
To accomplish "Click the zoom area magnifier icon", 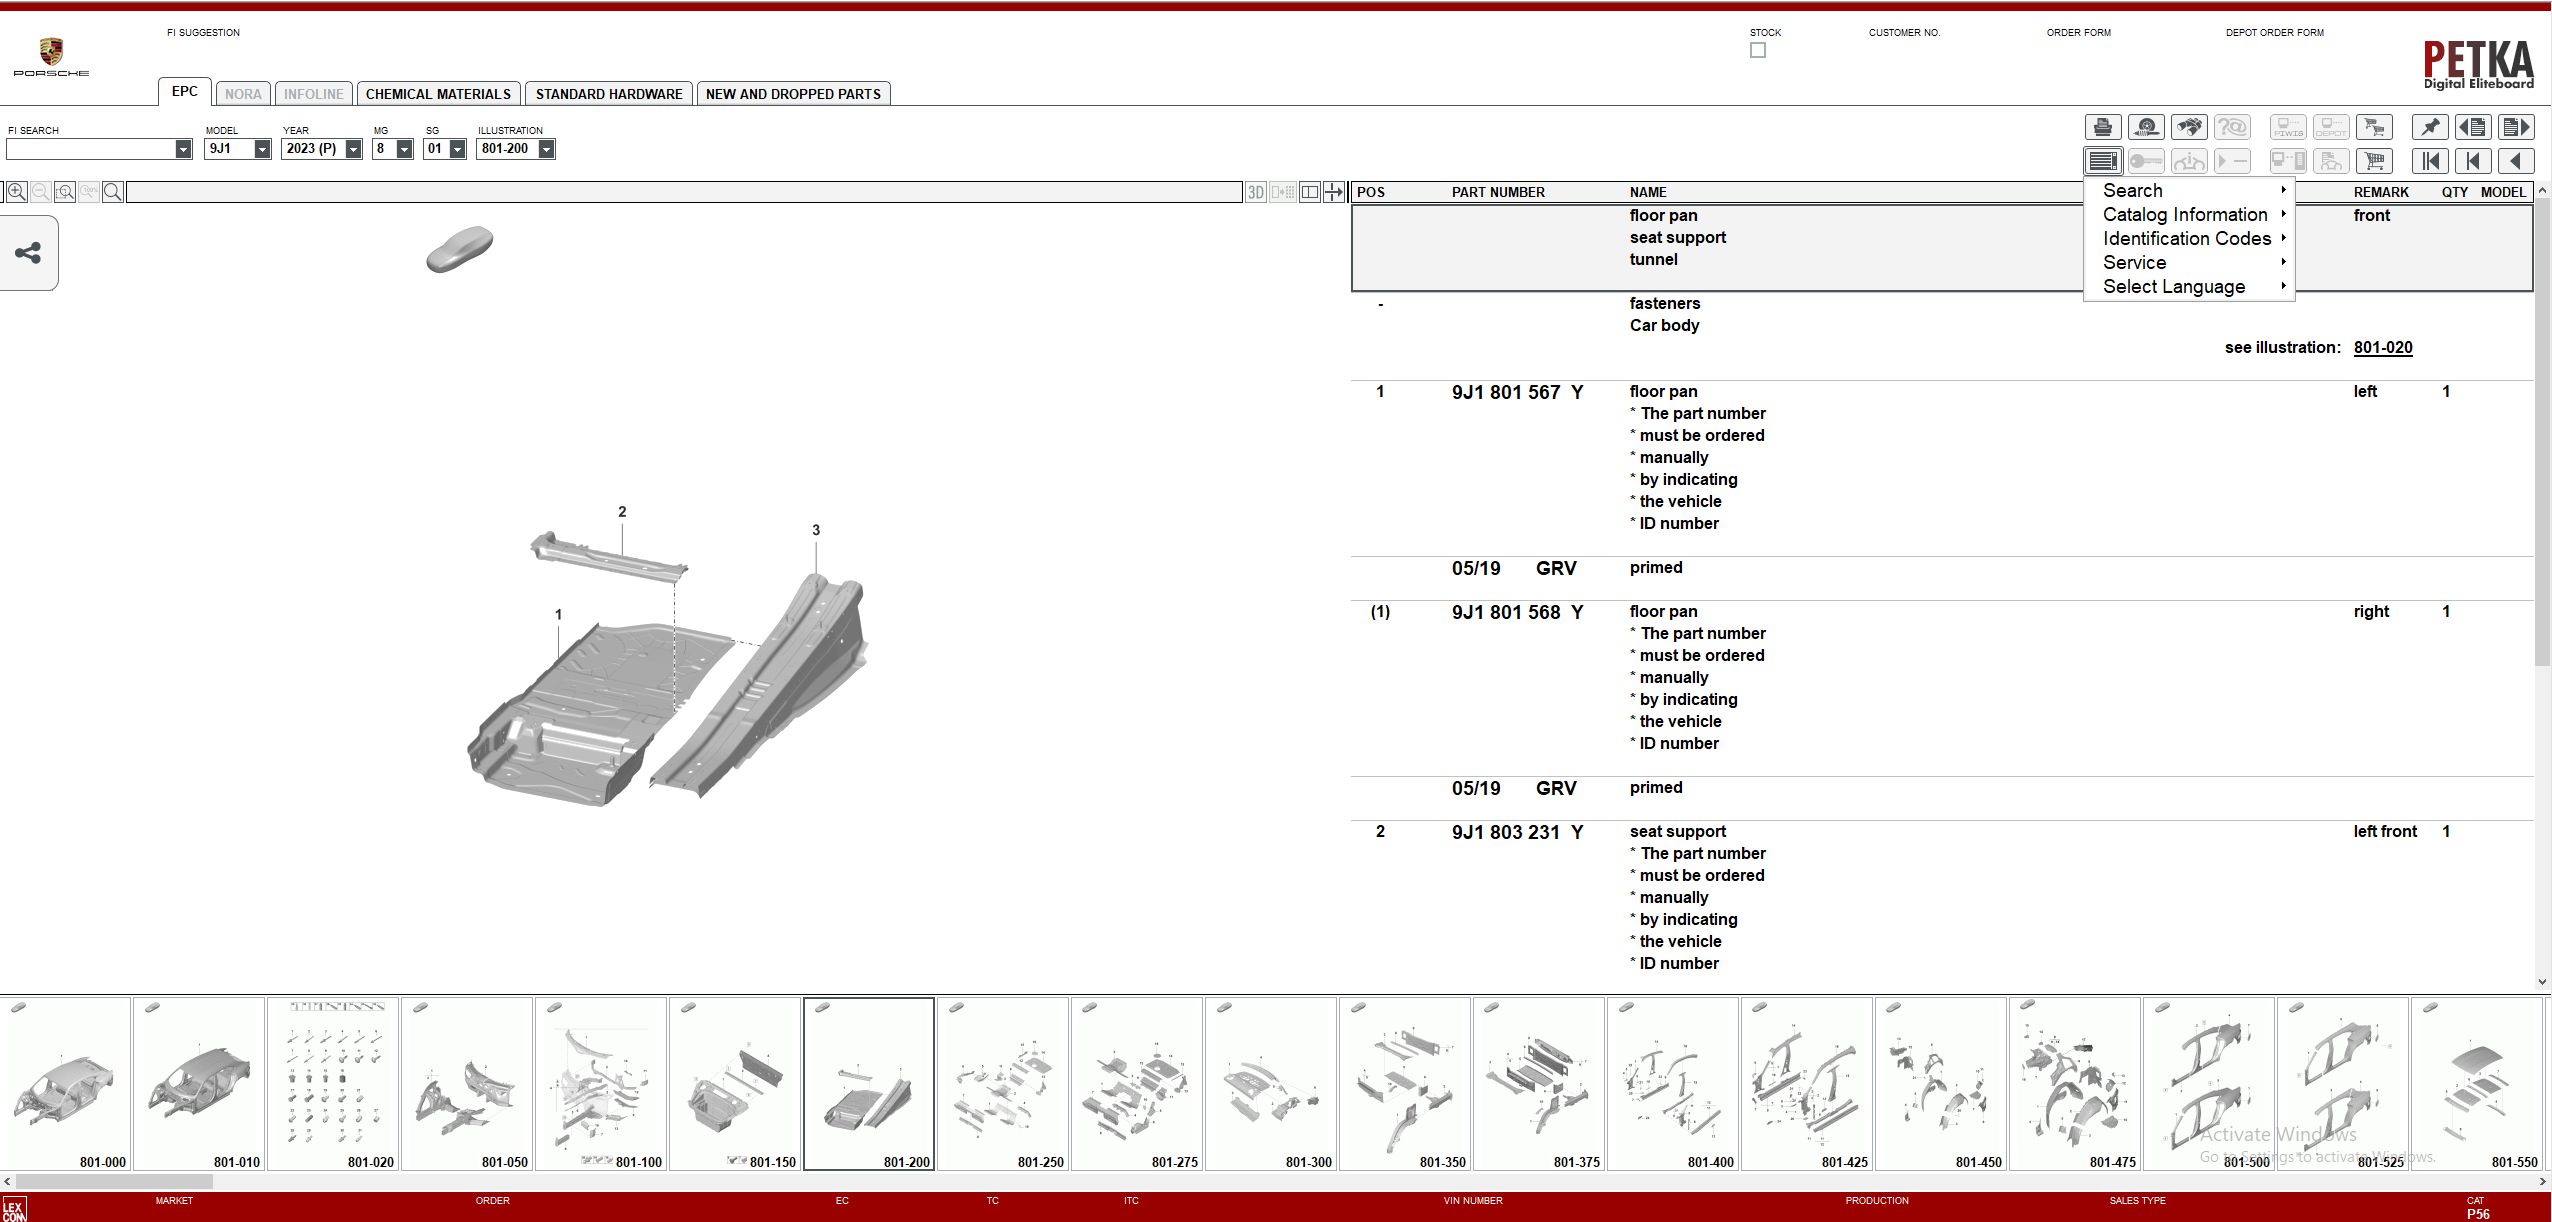I will tap(65, 192).
